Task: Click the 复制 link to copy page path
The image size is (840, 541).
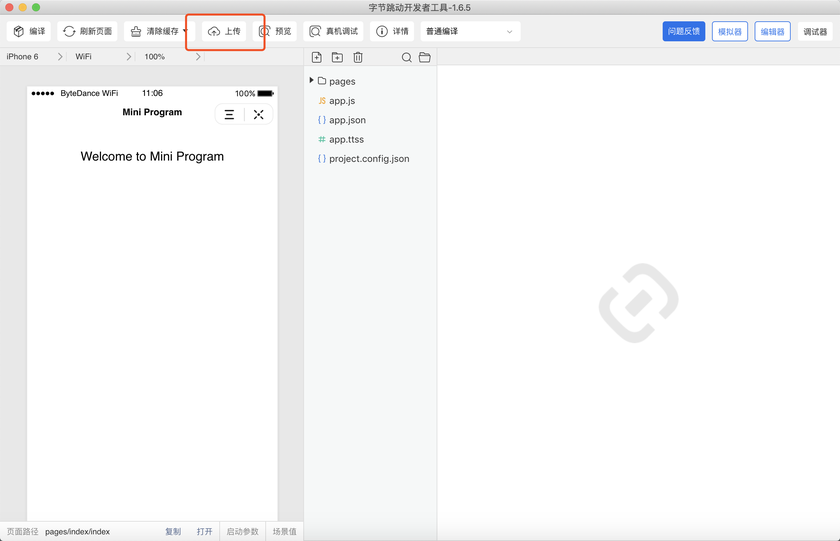Action: [173, 532]
